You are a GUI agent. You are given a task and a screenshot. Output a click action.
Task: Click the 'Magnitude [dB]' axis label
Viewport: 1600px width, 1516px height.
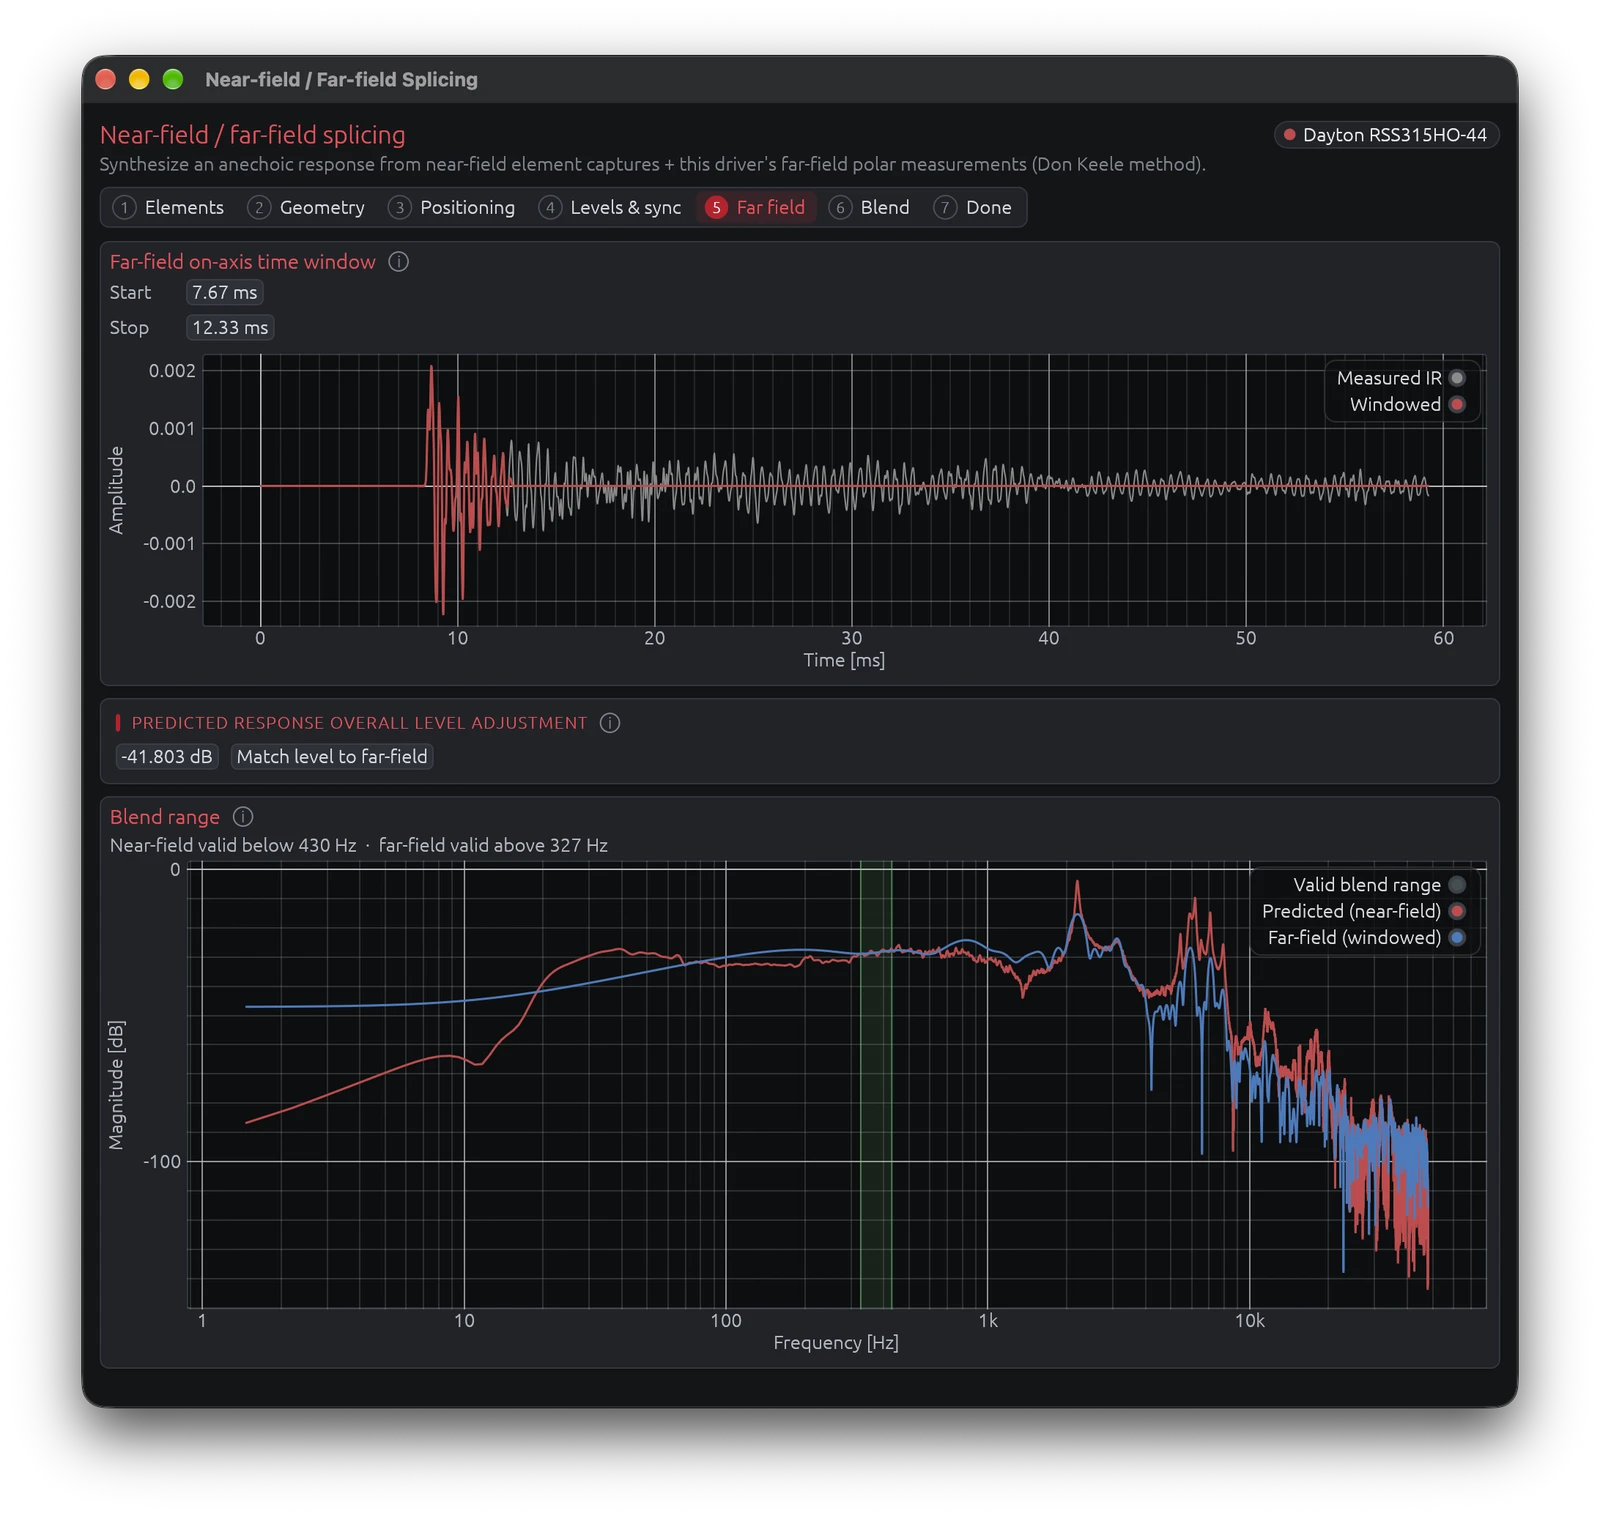click(x=117, y=1086)
